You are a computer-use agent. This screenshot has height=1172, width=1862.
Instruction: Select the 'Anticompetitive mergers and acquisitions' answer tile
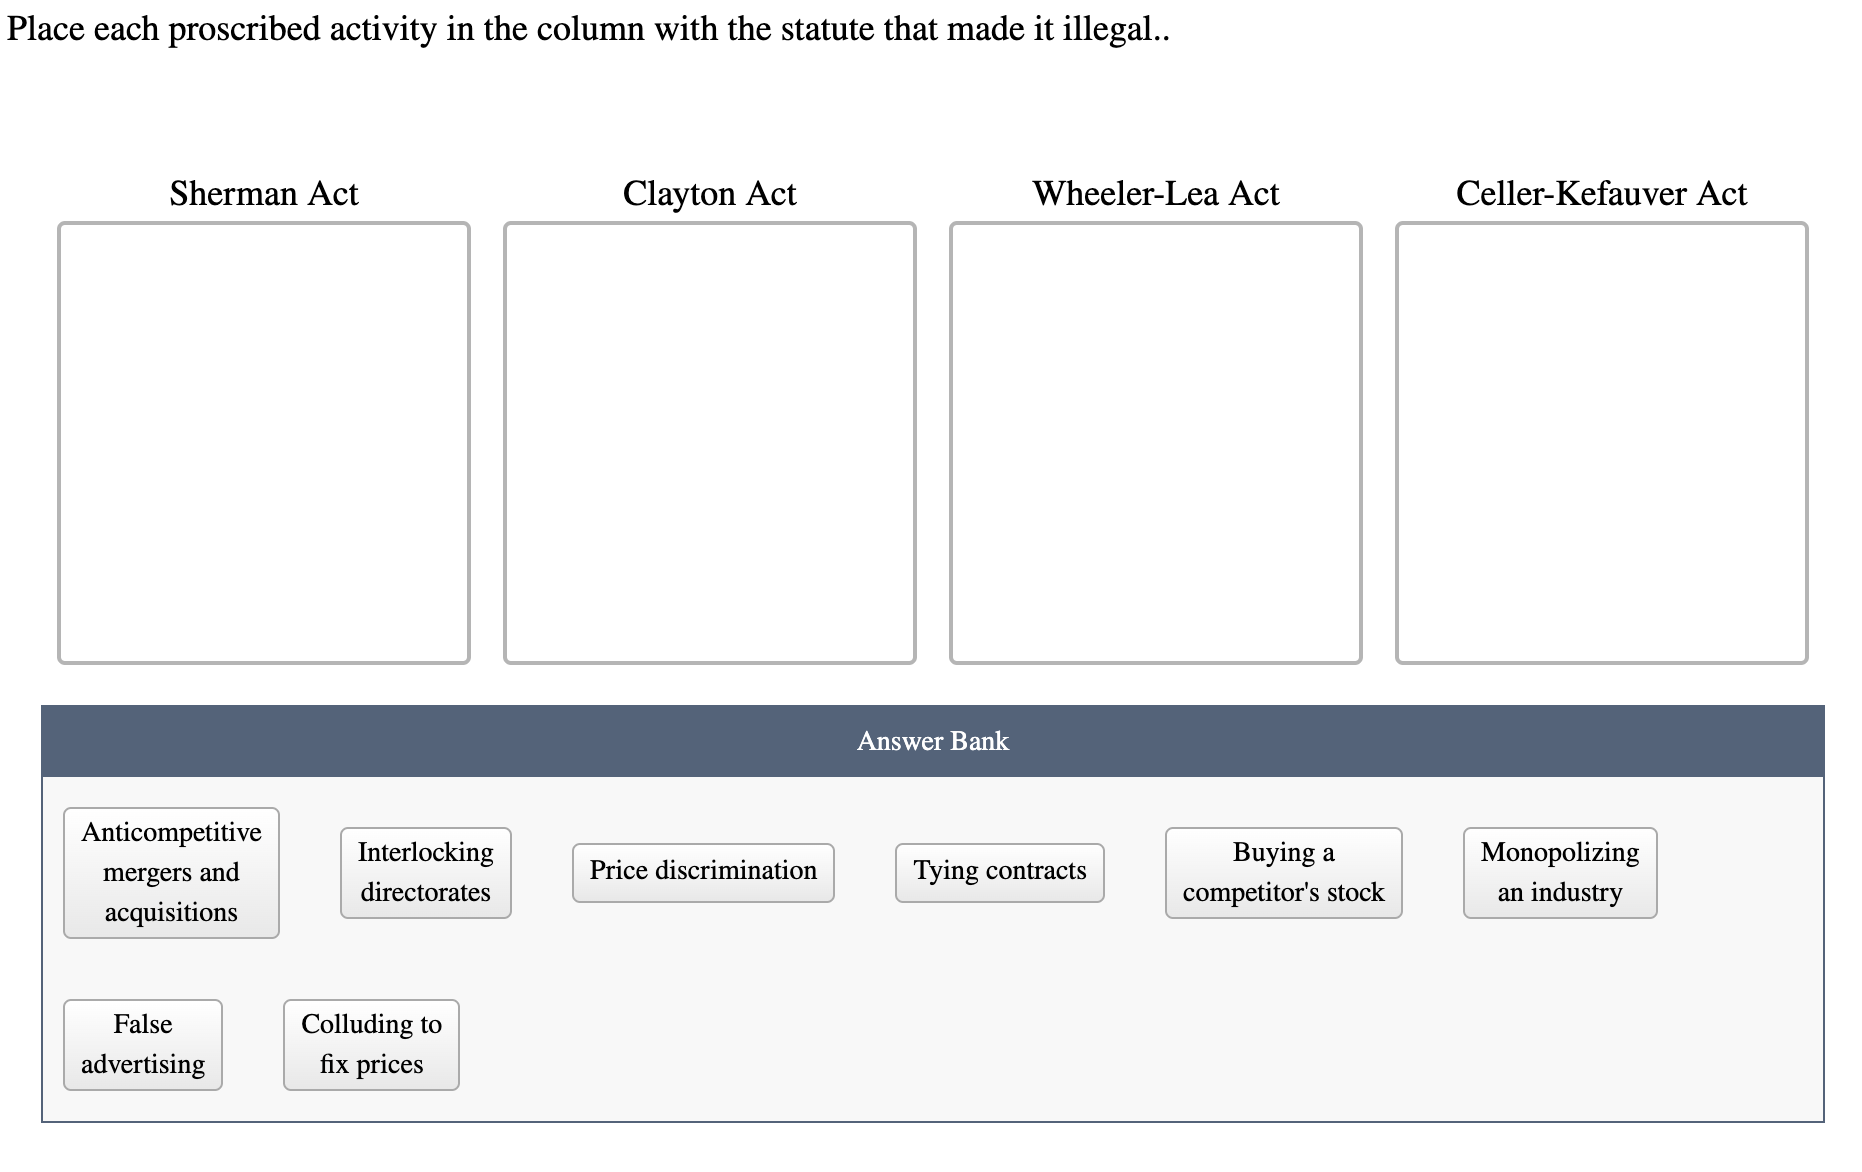click(170, 871)
